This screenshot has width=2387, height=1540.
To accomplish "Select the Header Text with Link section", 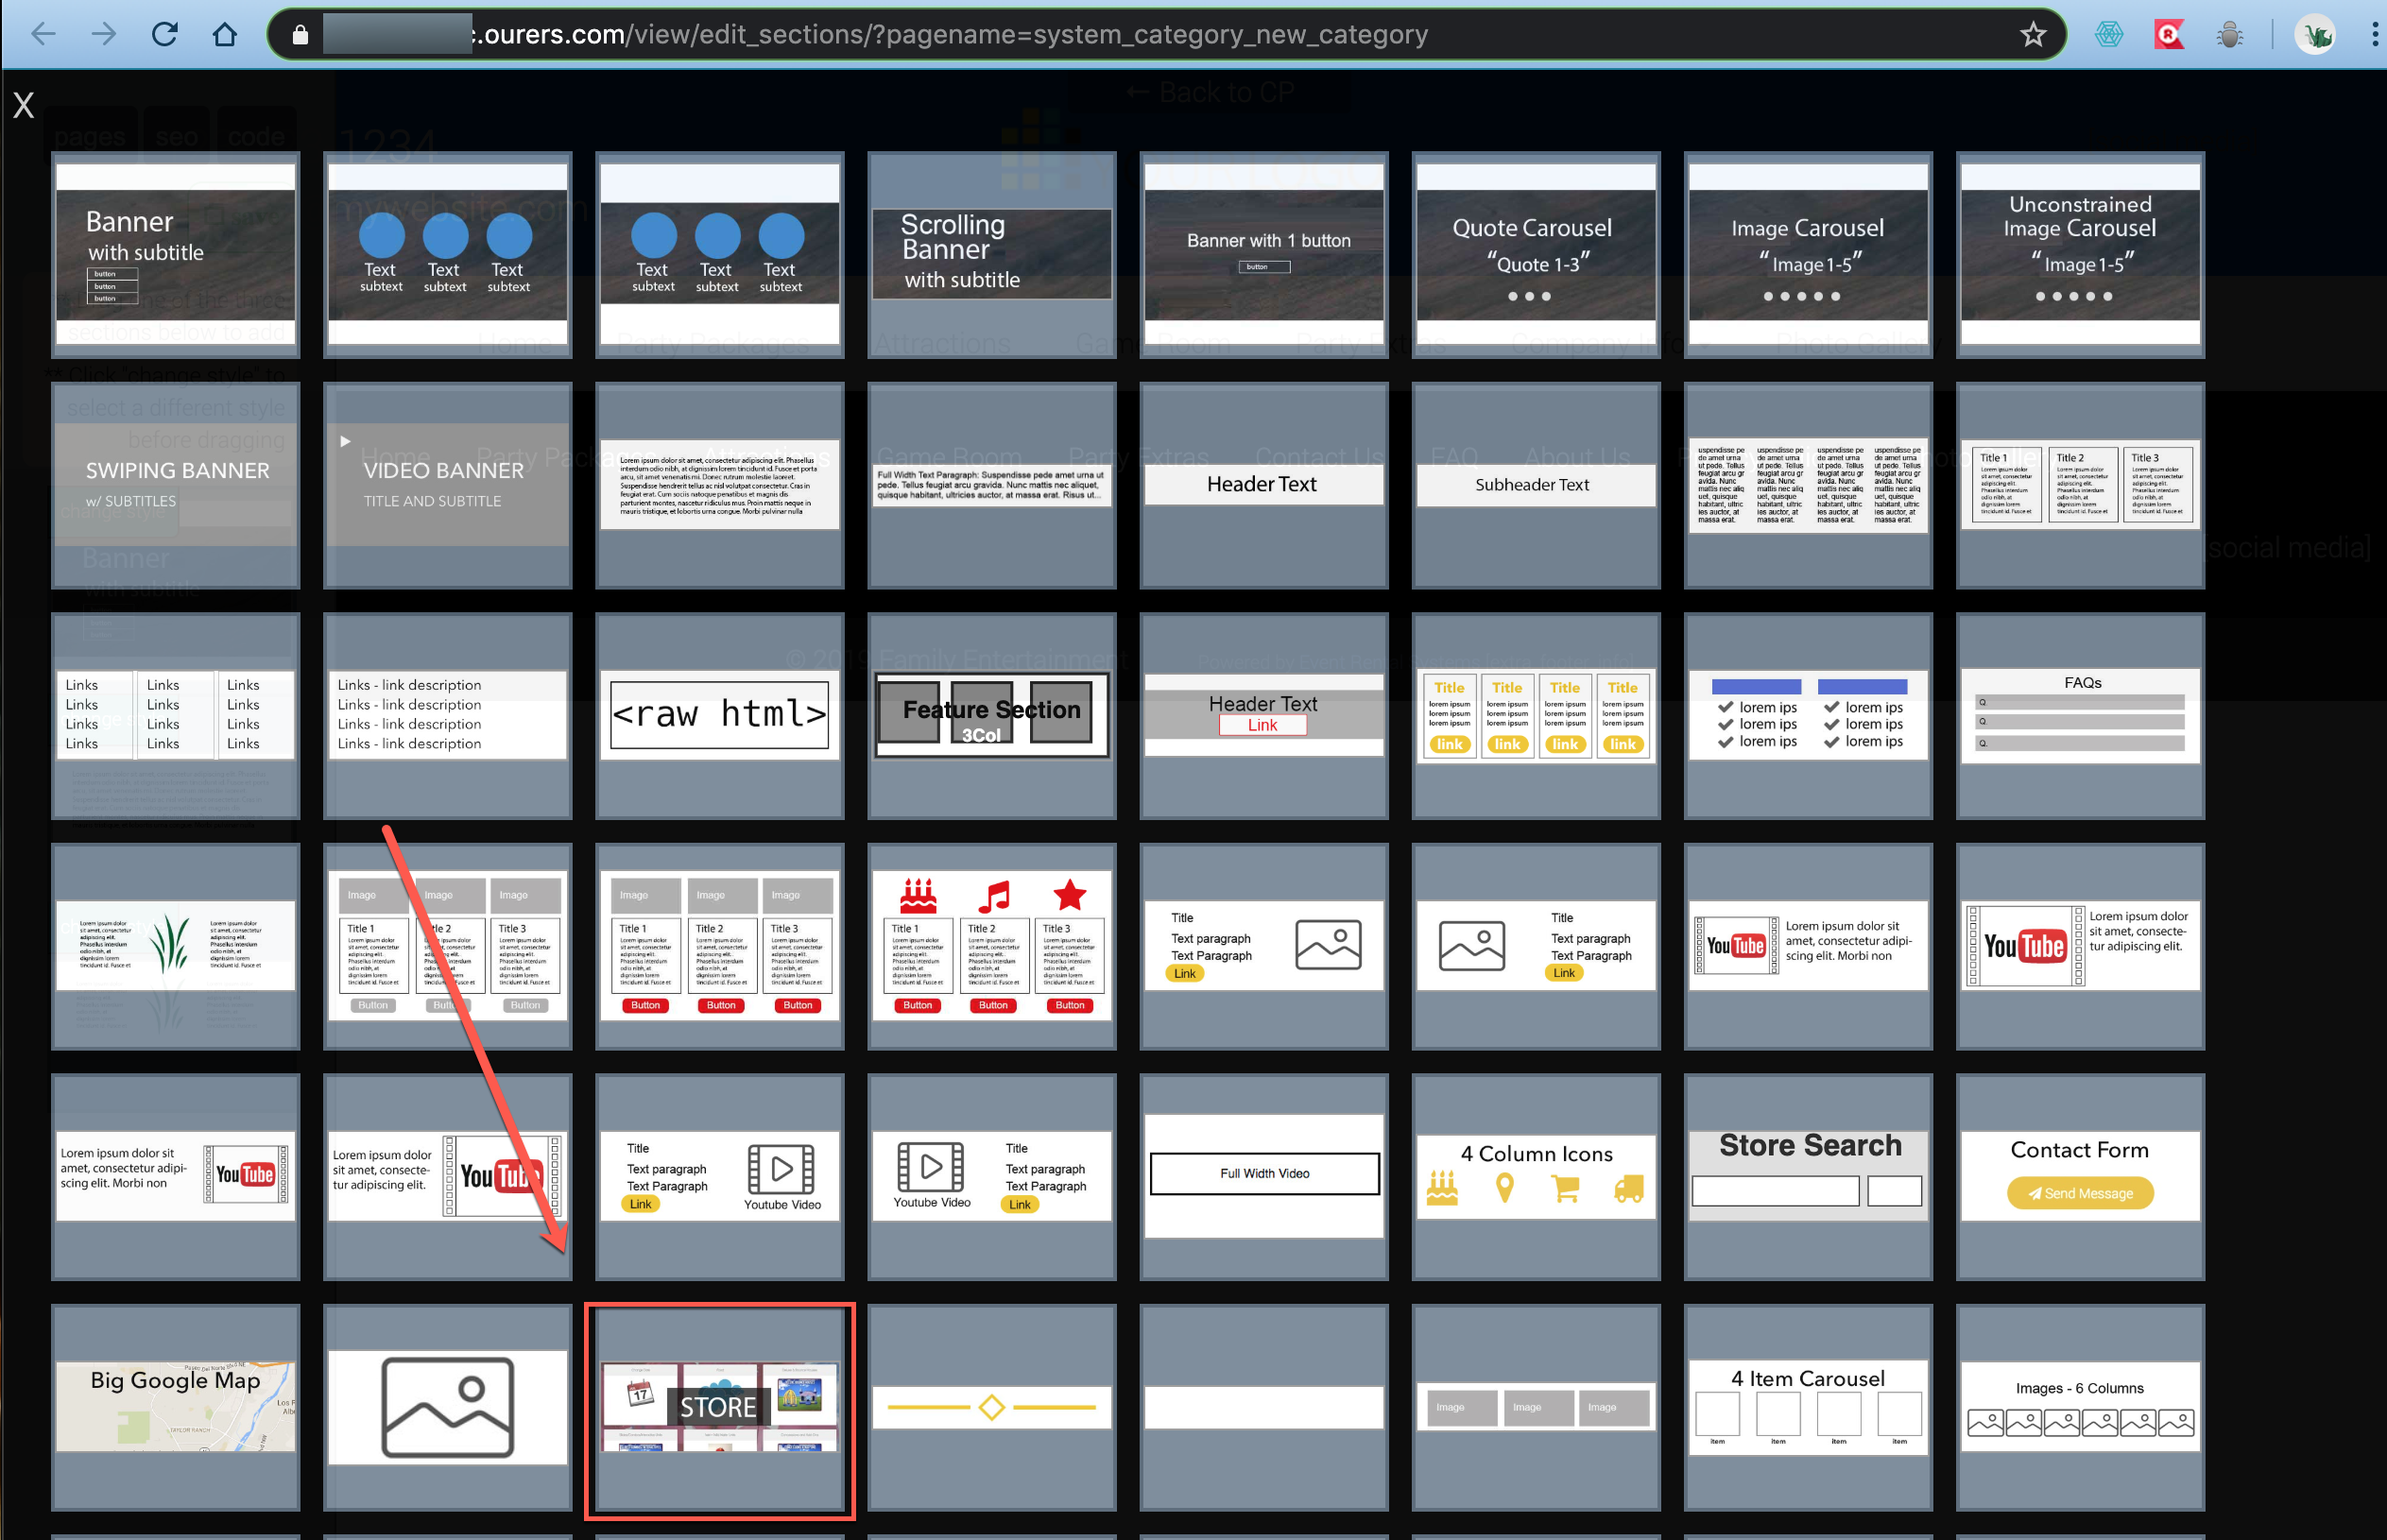I will point(1264,716).
